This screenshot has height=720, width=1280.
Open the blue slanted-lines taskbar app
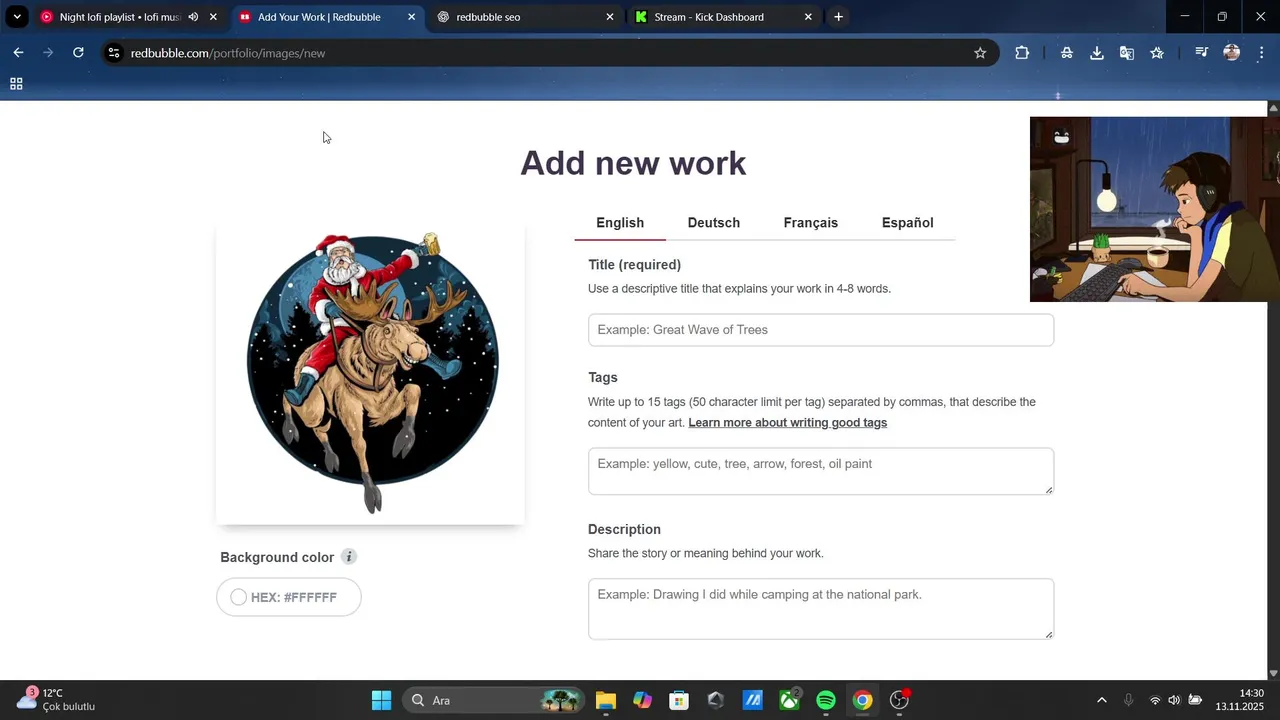(x=753, y=700)
